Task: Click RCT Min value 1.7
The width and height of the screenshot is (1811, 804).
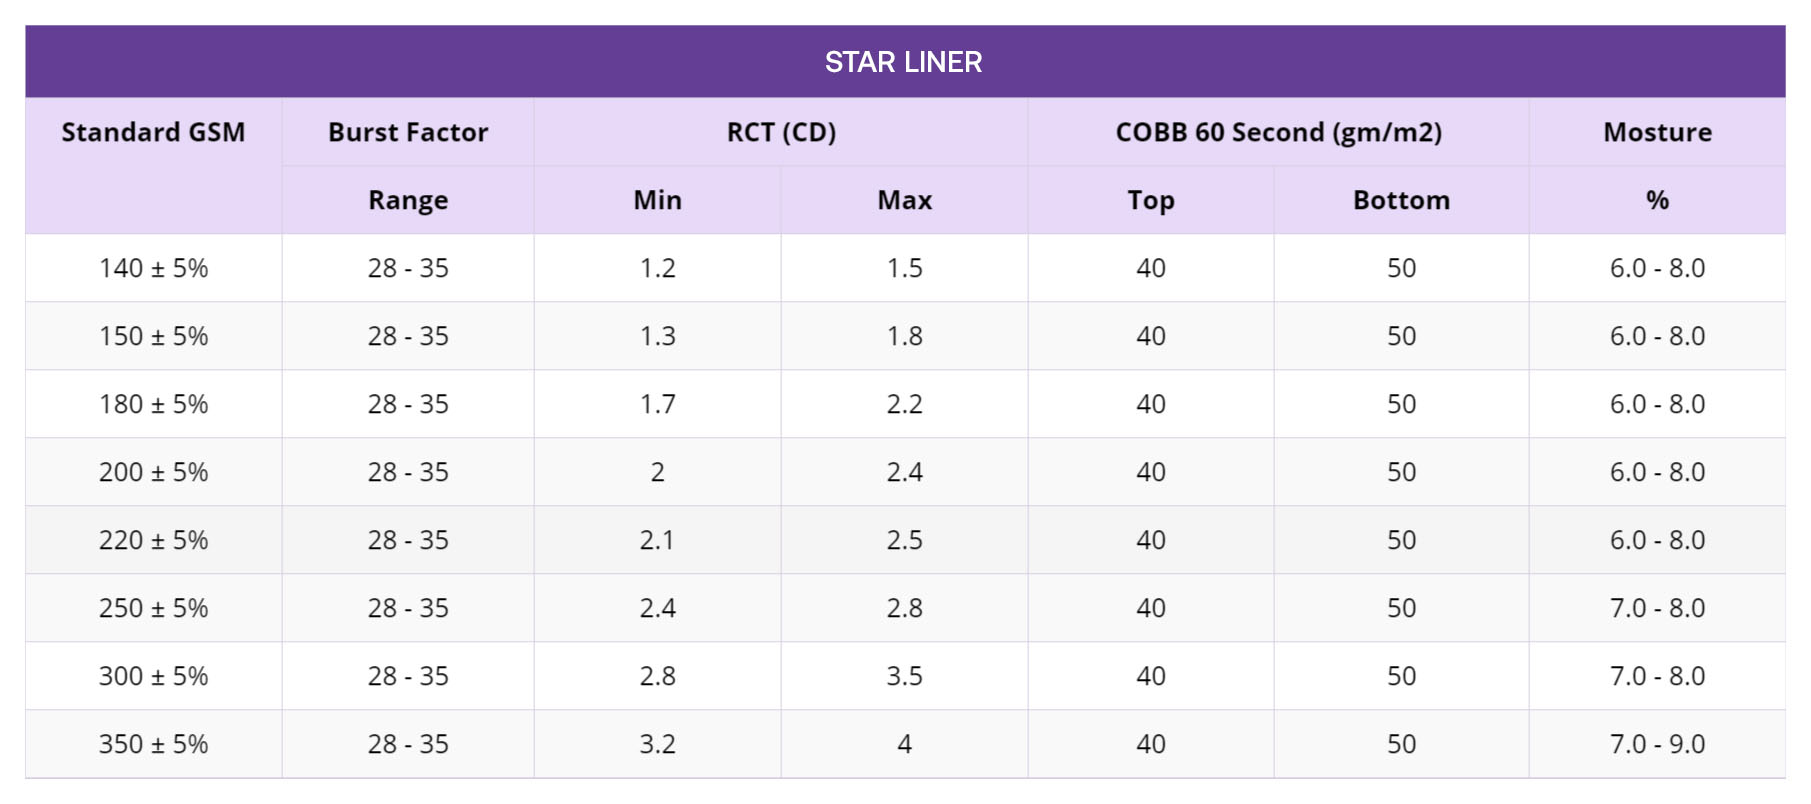Action: (x=657, y=404)
